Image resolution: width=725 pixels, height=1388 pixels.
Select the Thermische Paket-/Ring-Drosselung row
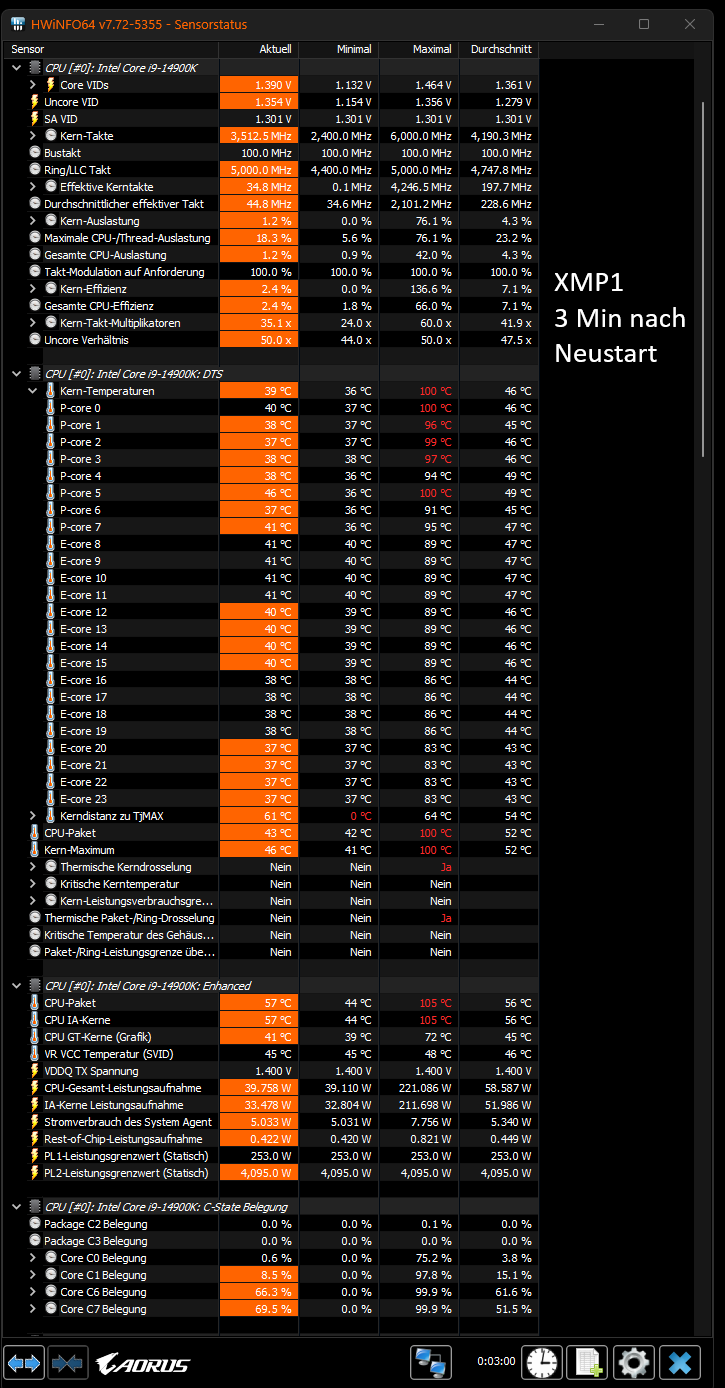click(x=271, y=918)
